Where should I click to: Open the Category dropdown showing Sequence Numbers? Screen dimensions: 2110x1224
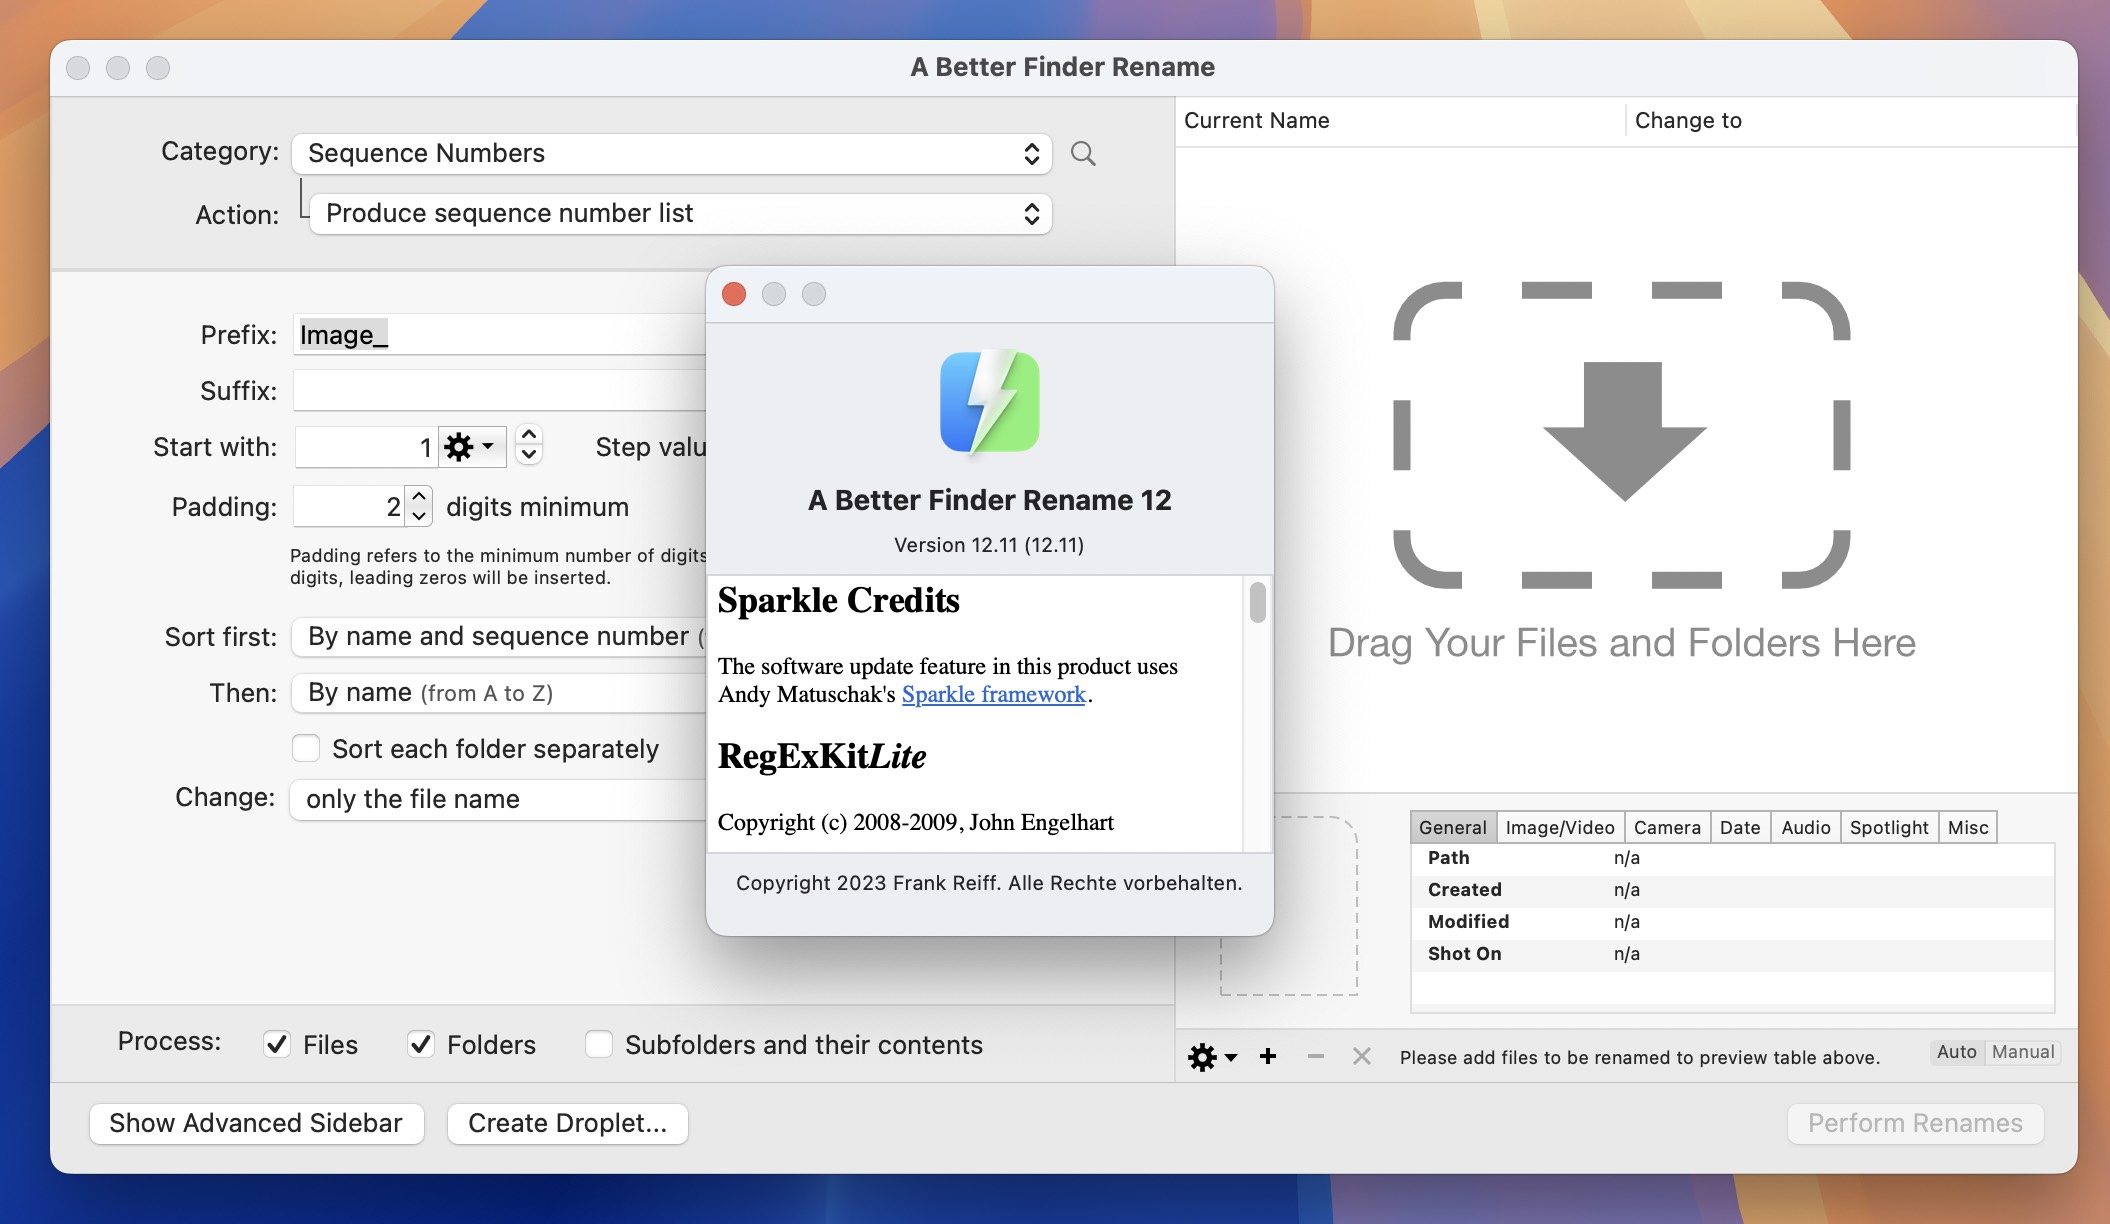pyautogui.click(x=672, y=153)
